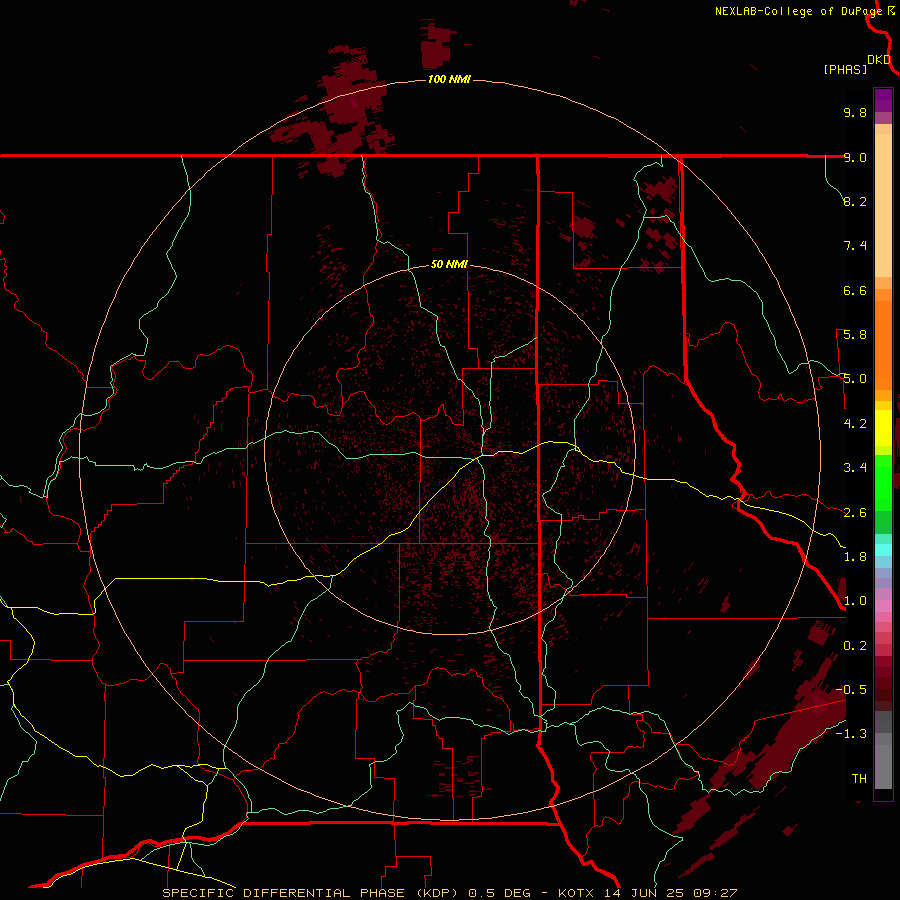Select the bright yellow swatch in the legend

pyautogui.click(x=883, y=428)
